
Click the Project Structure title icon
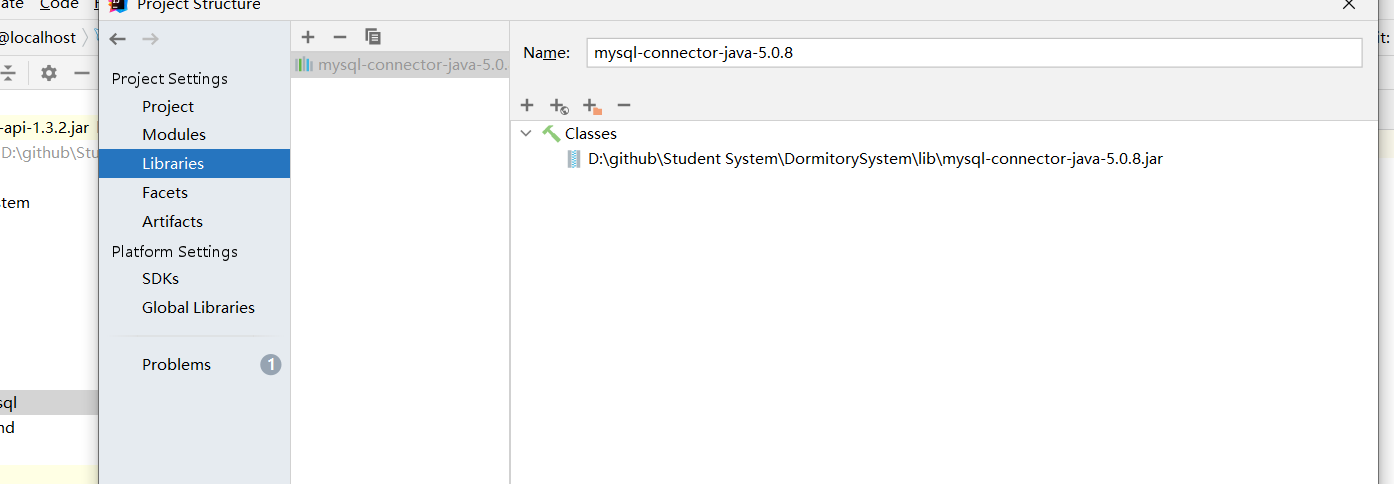(118, 4)
